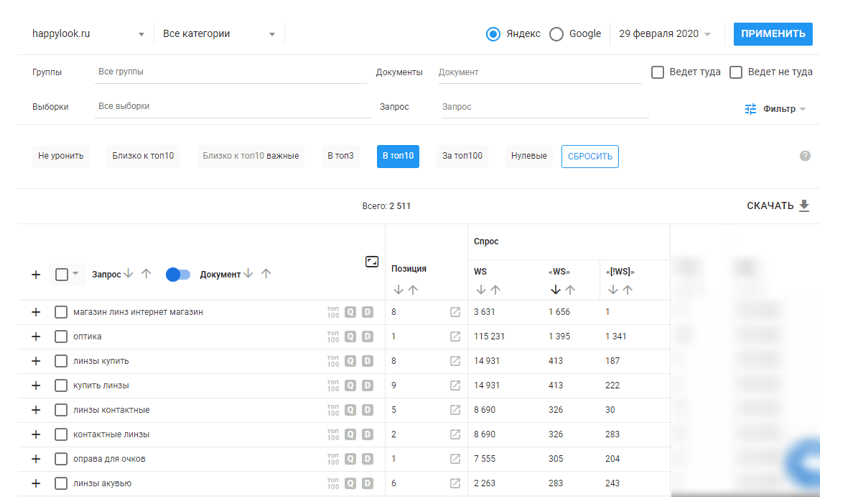Sort WS column descending
851x497 pixels.
point(481,290)
